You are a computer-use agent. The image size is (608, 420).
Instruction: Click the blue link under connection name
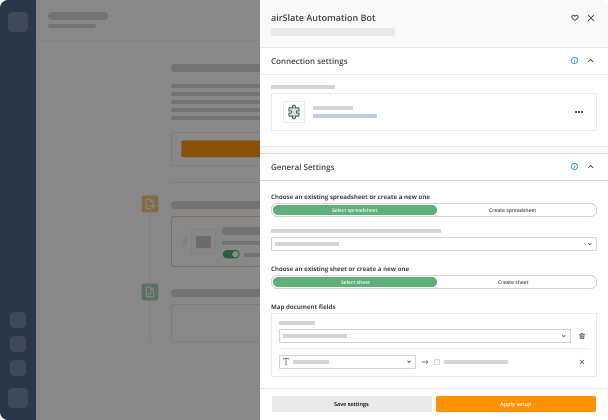click(345, 116)
